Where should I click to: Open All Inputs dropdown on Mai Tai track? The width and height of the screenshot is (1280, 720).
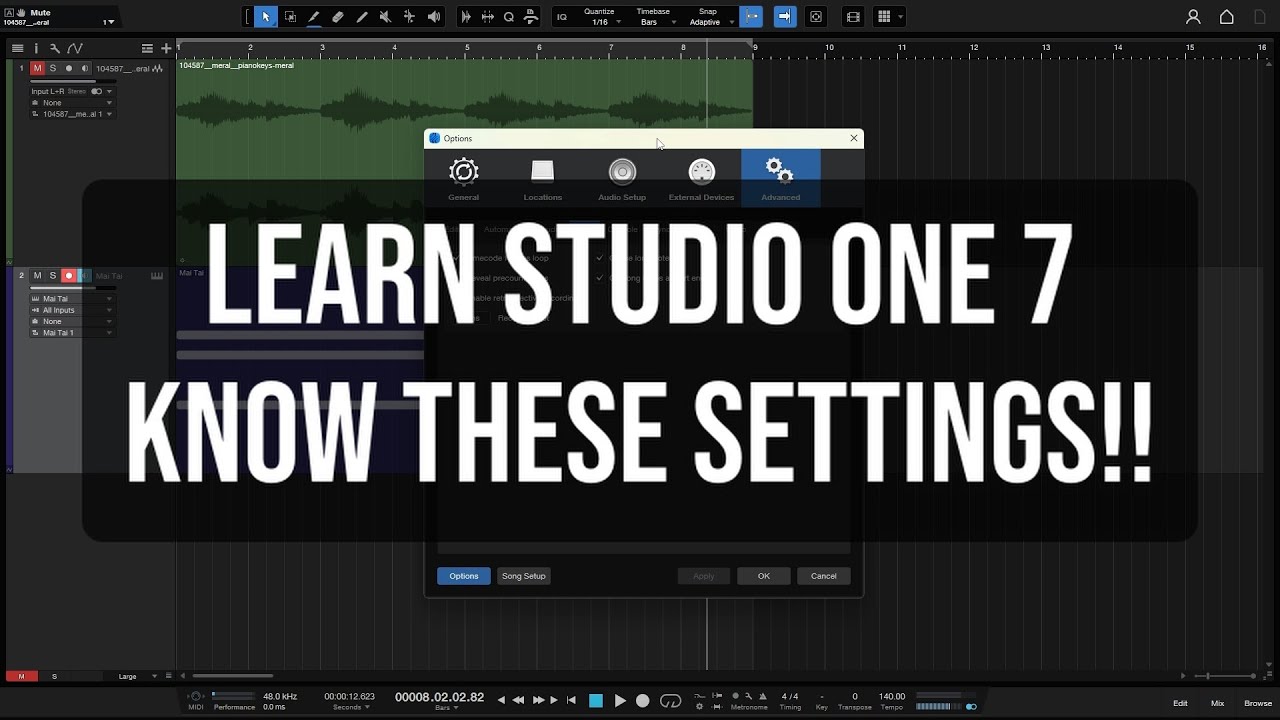tap(71, 310)
